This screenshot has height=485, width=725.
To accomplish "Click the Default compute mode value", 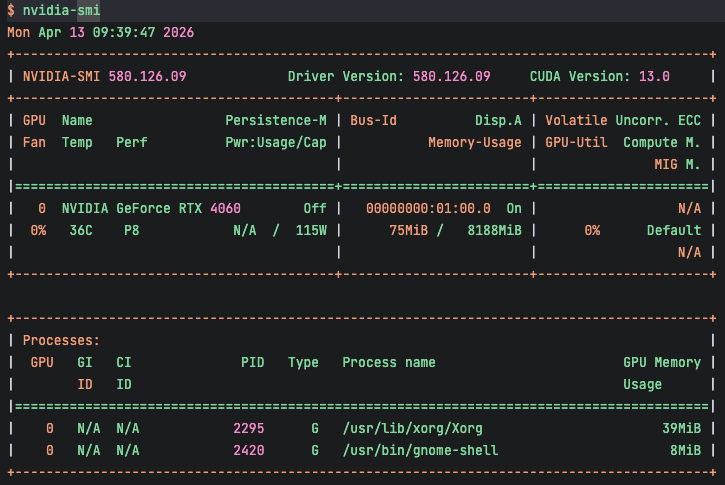I will (673, 230).
